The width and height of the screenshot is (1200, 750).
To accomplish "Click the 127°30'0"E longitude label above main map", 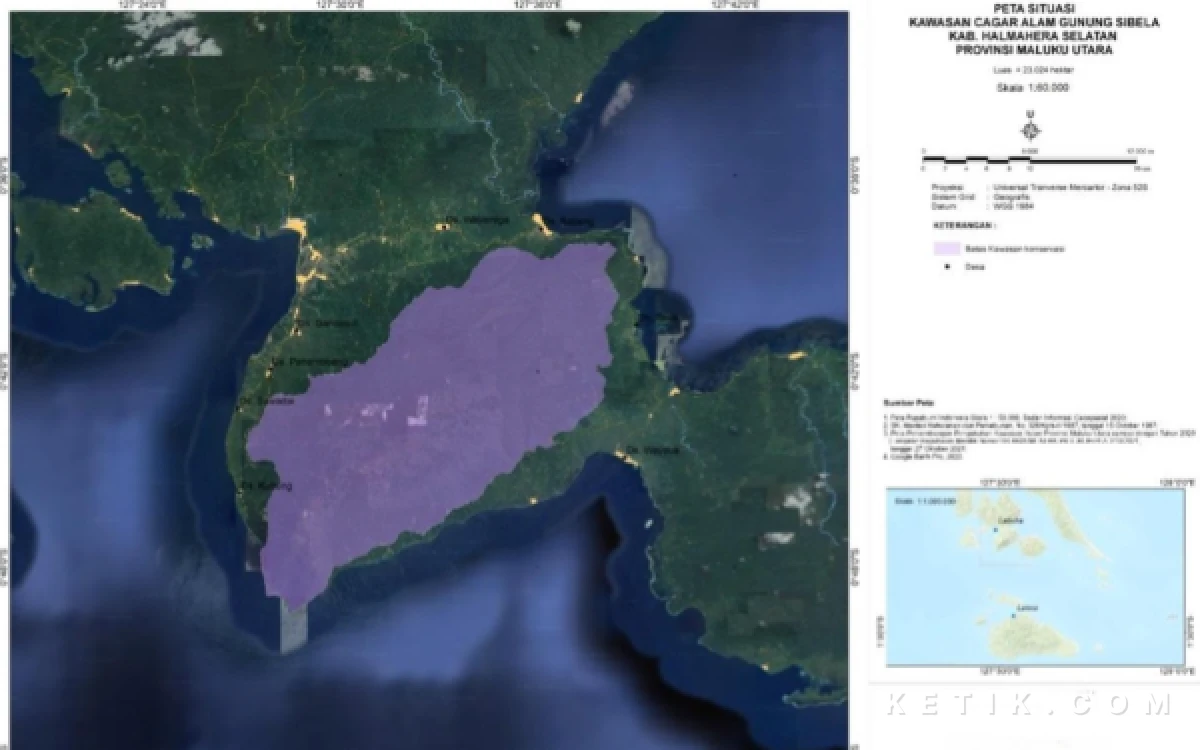I will 338,5.
